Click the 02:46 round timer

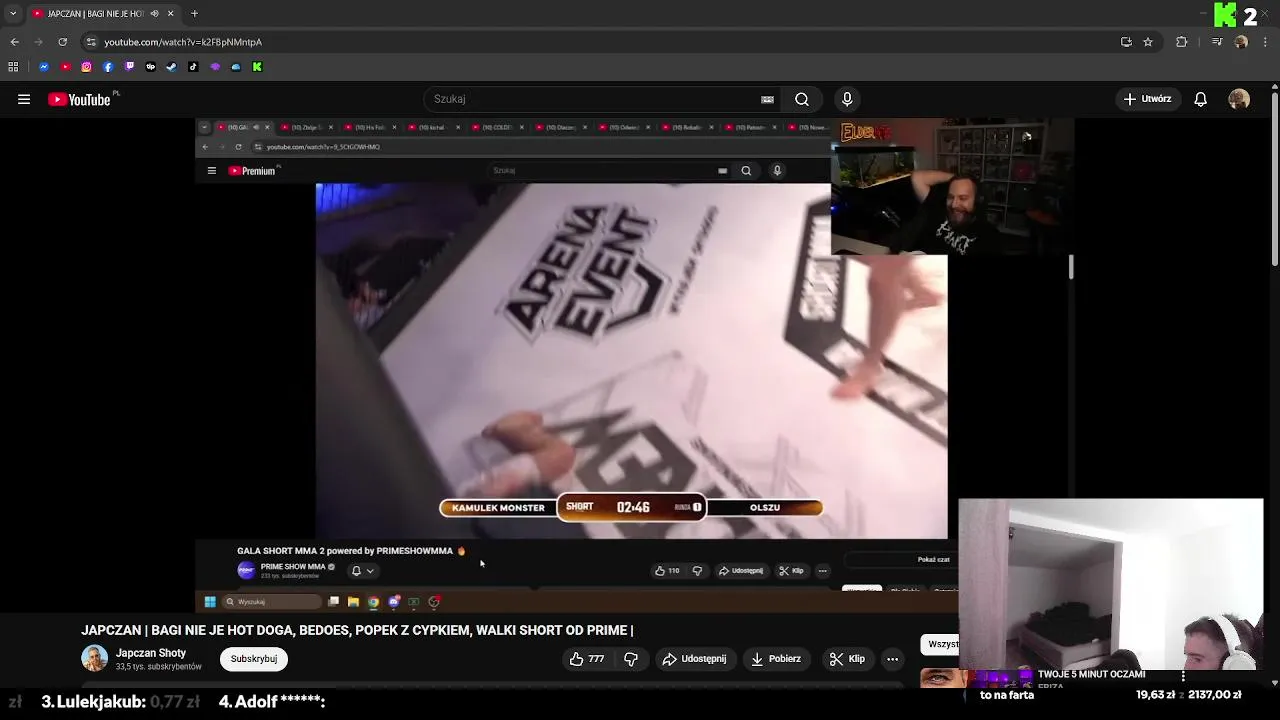[633, 508]
